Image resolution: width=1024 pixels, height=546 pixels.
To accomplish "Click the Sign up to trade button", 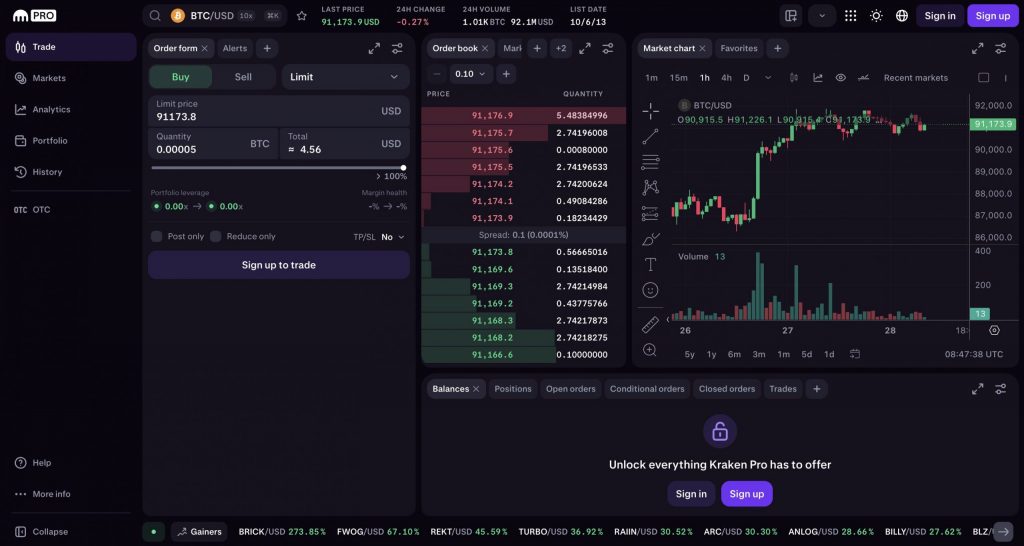I will click(279, 265).
